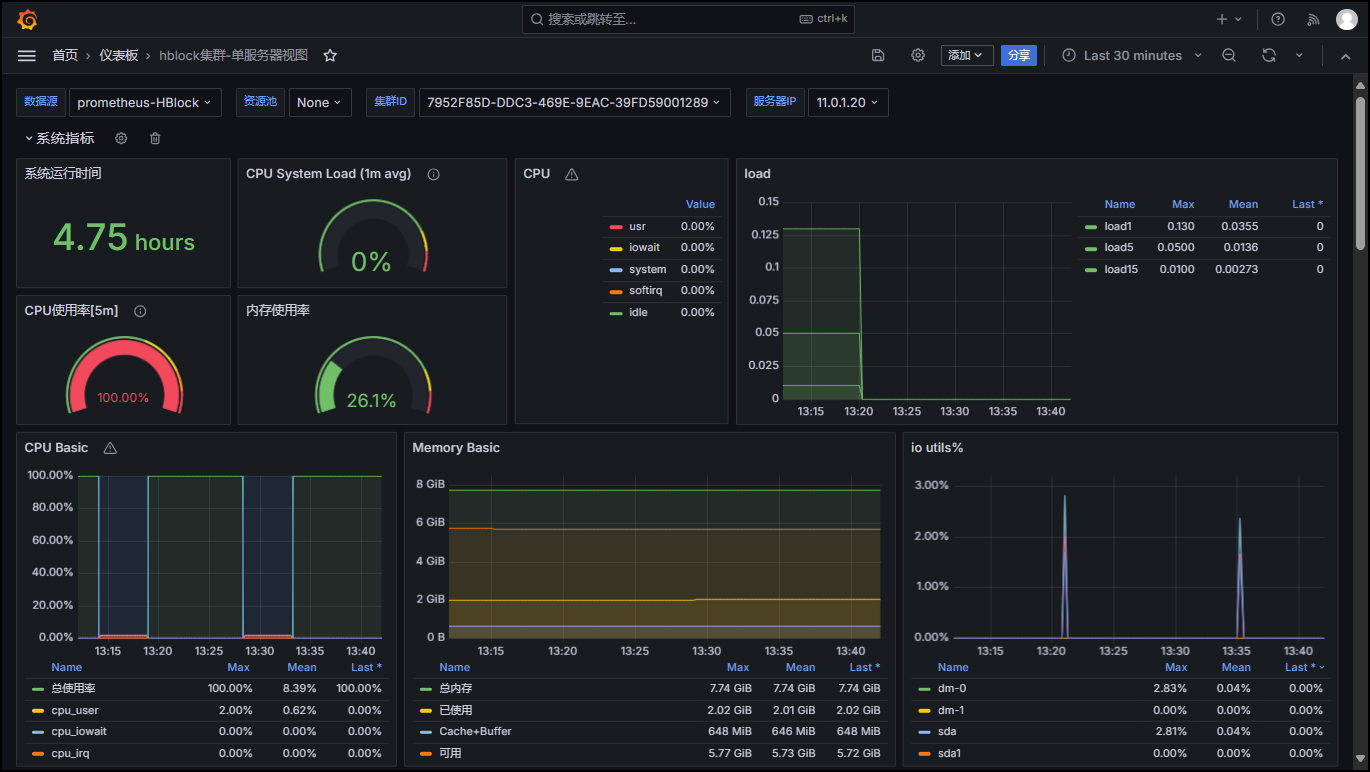Click the new plus icon in header
This screenshot has width=1370, height=772.
[x=1222, y=19]
